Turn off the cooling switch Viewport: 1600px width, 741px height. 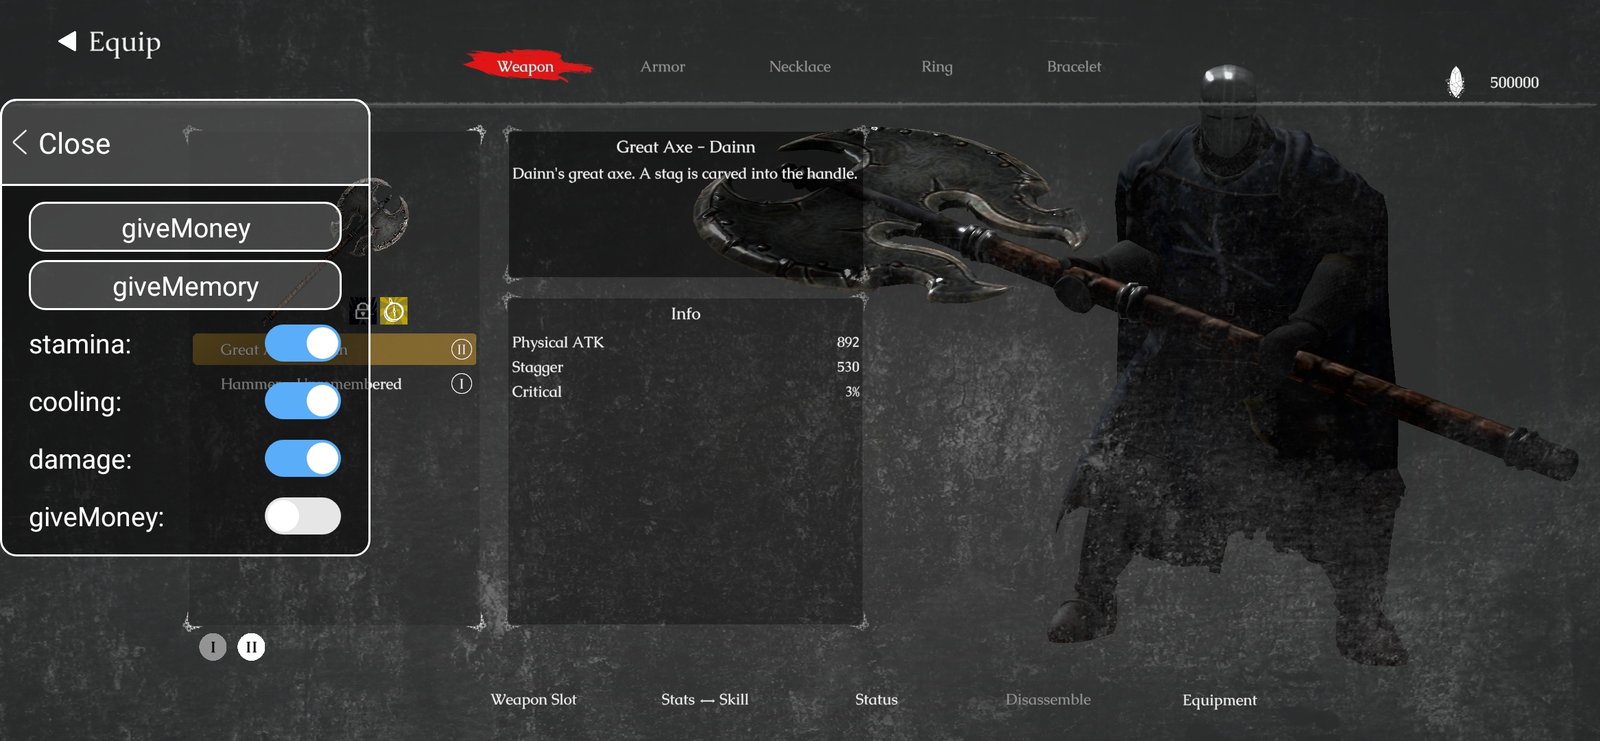(x=303, y=401)
